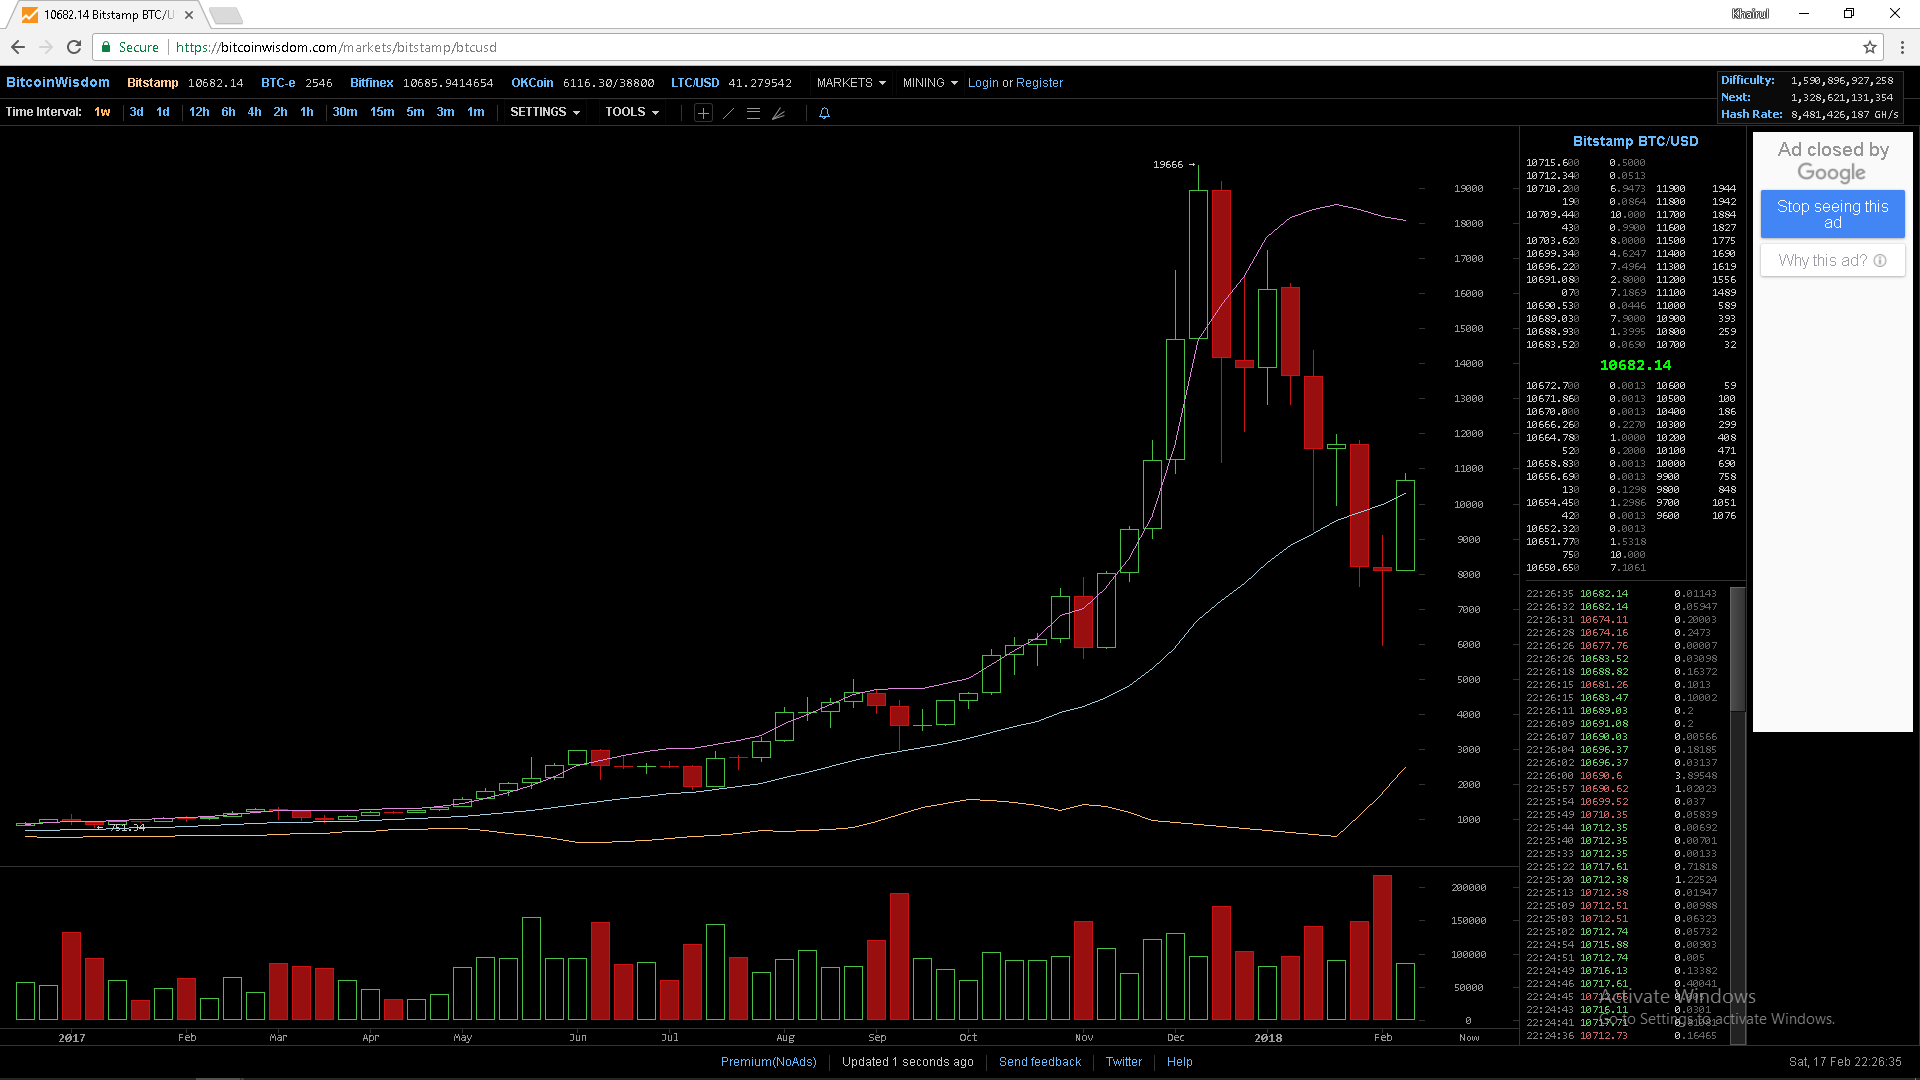
Task: Open the Help footer link
Action: [1179, 1062]
